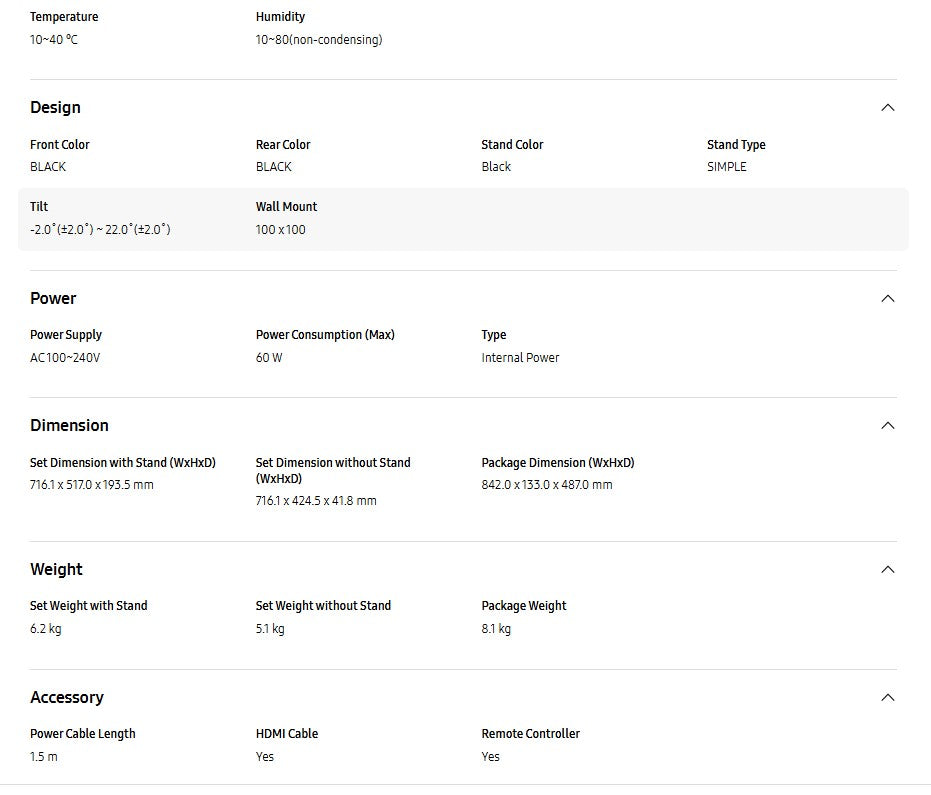Click the Power section heading

click(53, 299)
